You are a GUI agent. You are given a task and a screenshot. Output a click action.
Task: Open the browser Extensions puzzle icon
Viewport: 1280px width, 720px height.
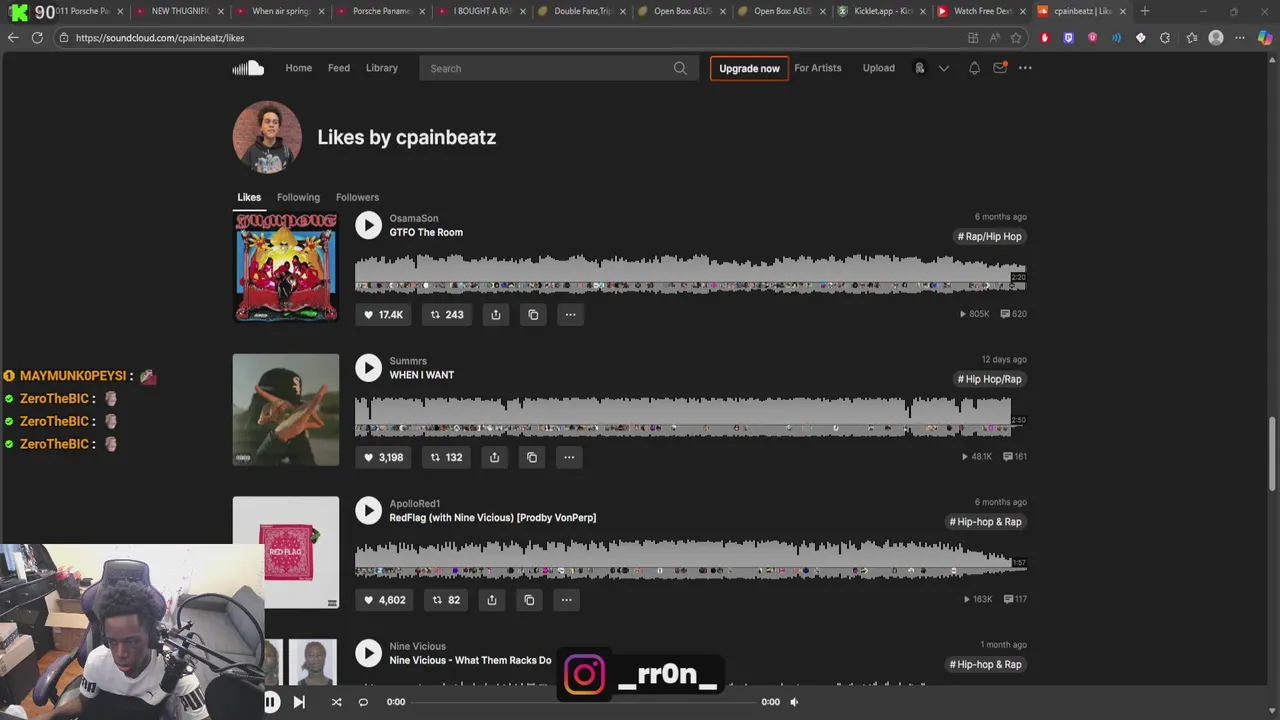point(1165,38)
